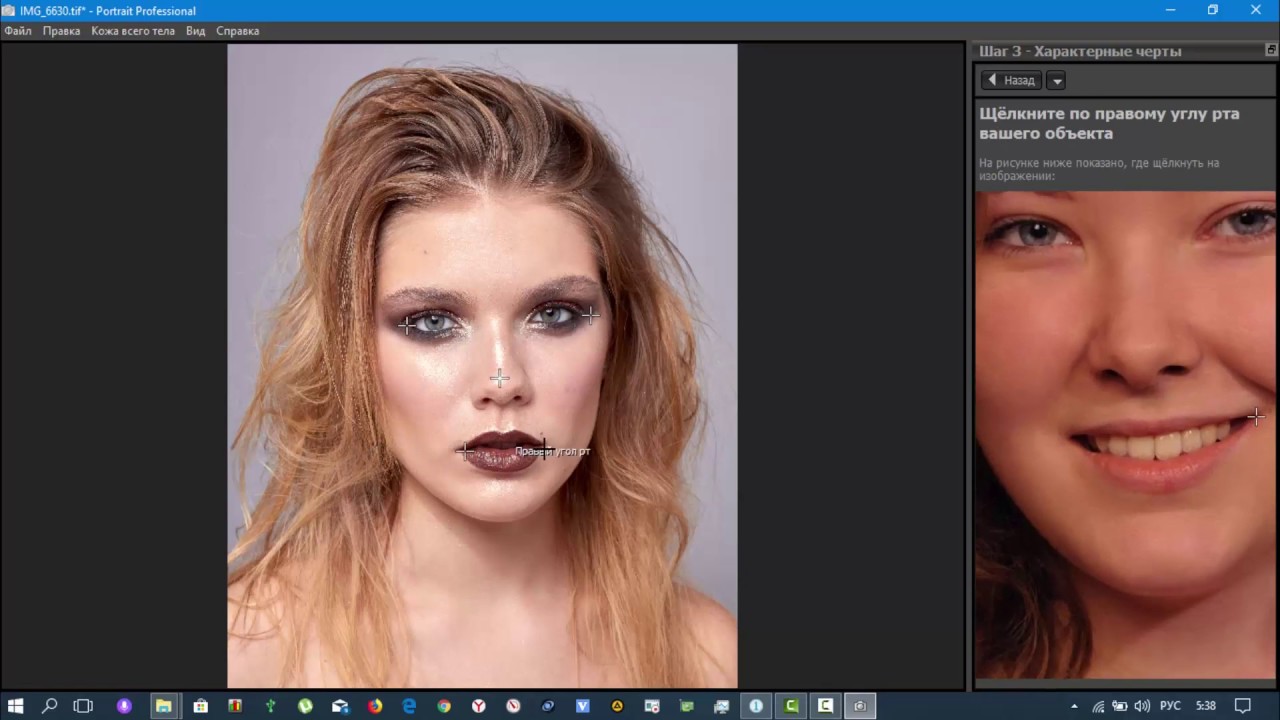Image resolution: width=1280 pixels, height=720 pixels.
Task: Open the Кожа всего тела menu
Action: coord(133,31)
